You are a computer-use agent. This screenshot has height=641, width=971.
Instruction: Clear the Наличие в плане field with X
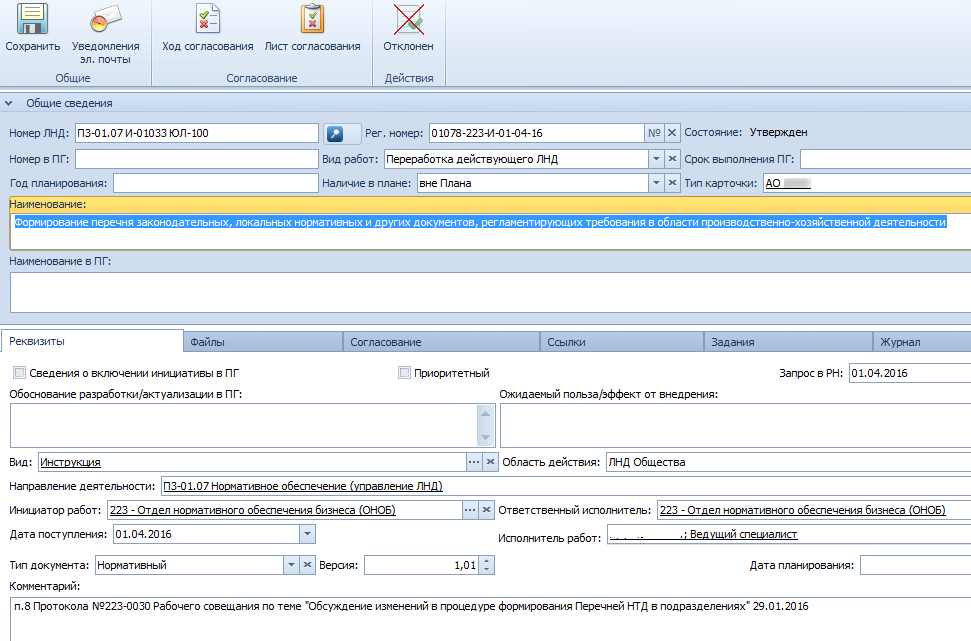click(672, 183)
